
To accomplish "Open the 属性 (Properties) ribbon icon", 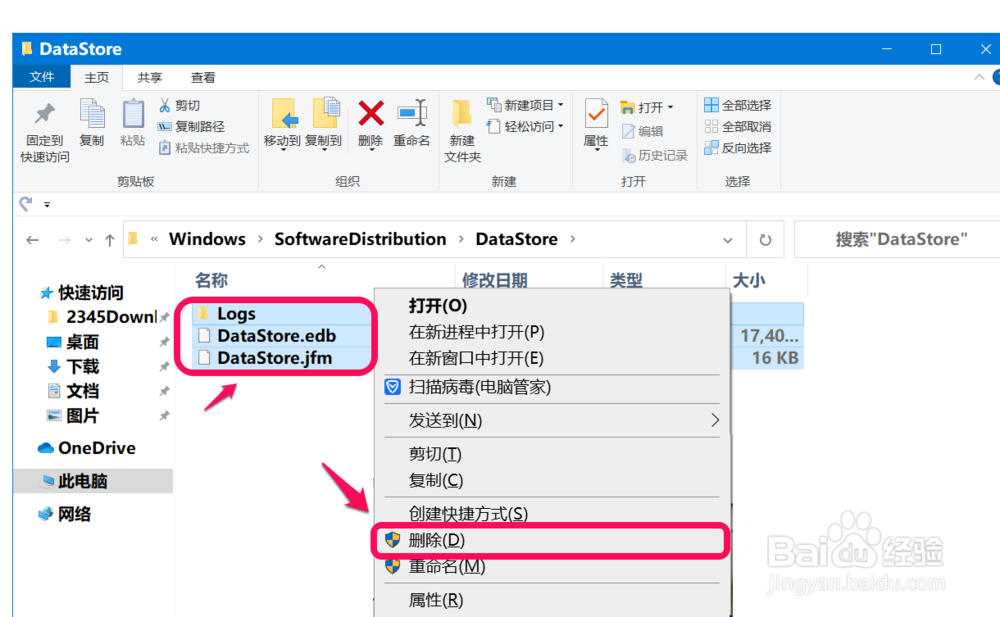I will pos(595,120).
